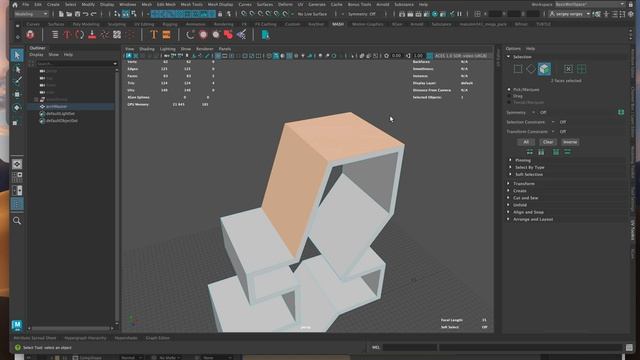Toggle the green symmetry icon in UV toolkit

click(x=621, y=112)
